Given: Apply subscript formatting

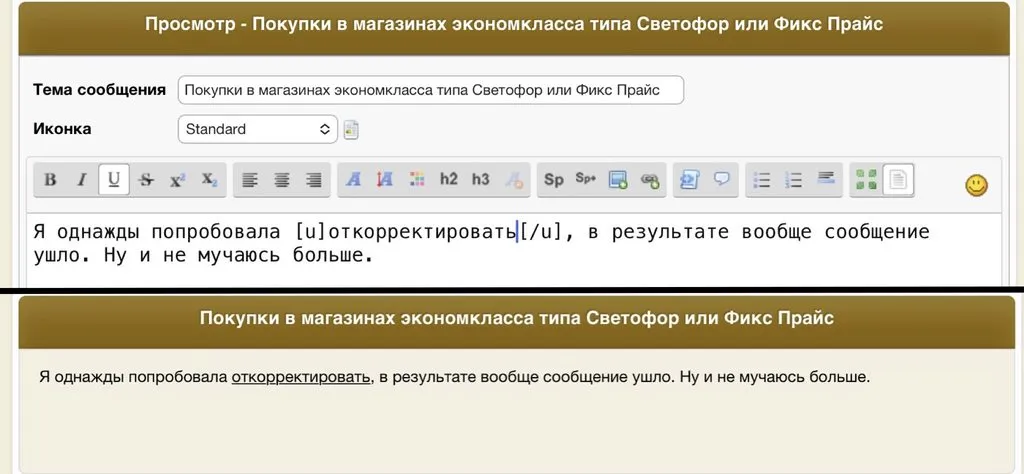Looking at the screenshot, I should 209,180.
